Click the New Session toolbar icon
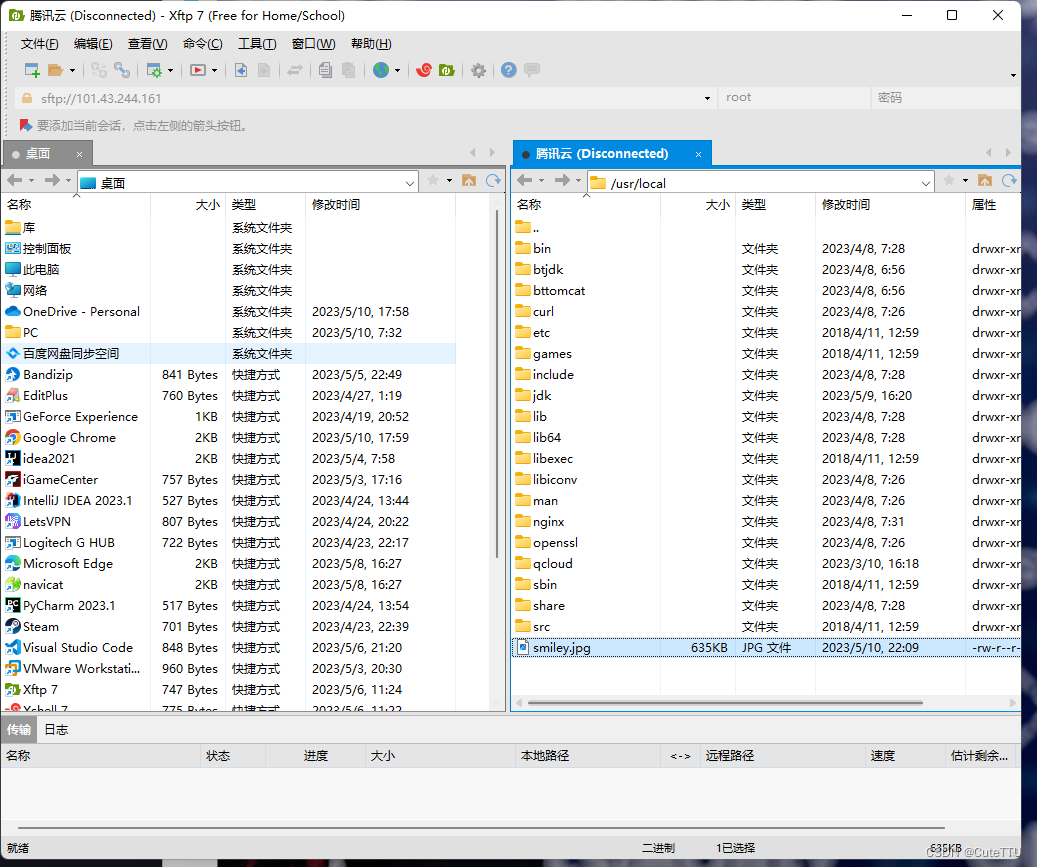 click(32, 70)
